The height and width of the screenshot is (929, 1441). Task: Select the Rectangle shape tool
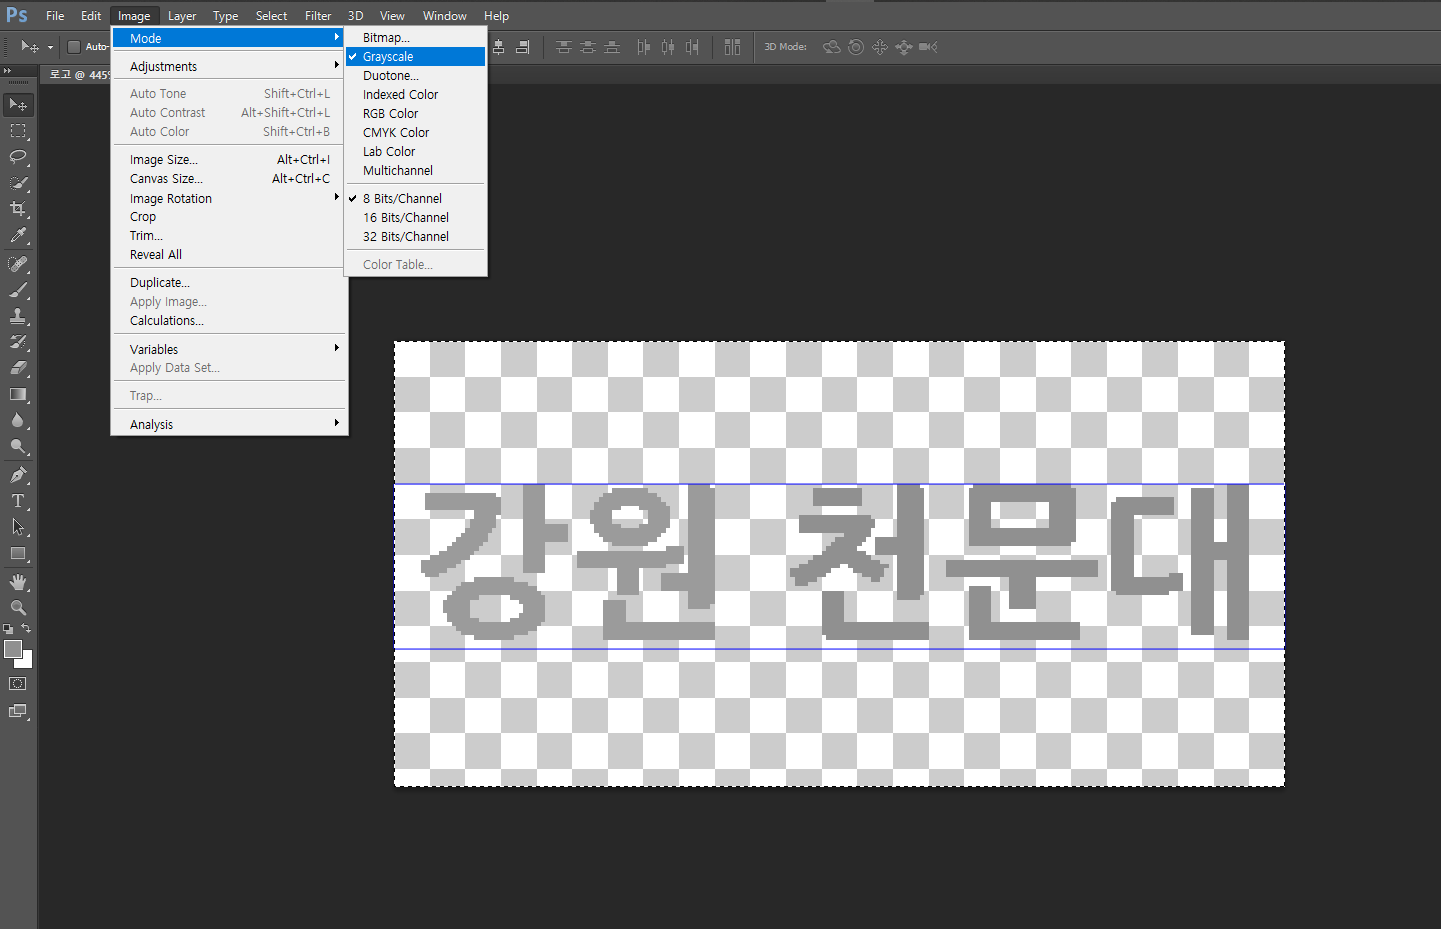tap(18, 553)
